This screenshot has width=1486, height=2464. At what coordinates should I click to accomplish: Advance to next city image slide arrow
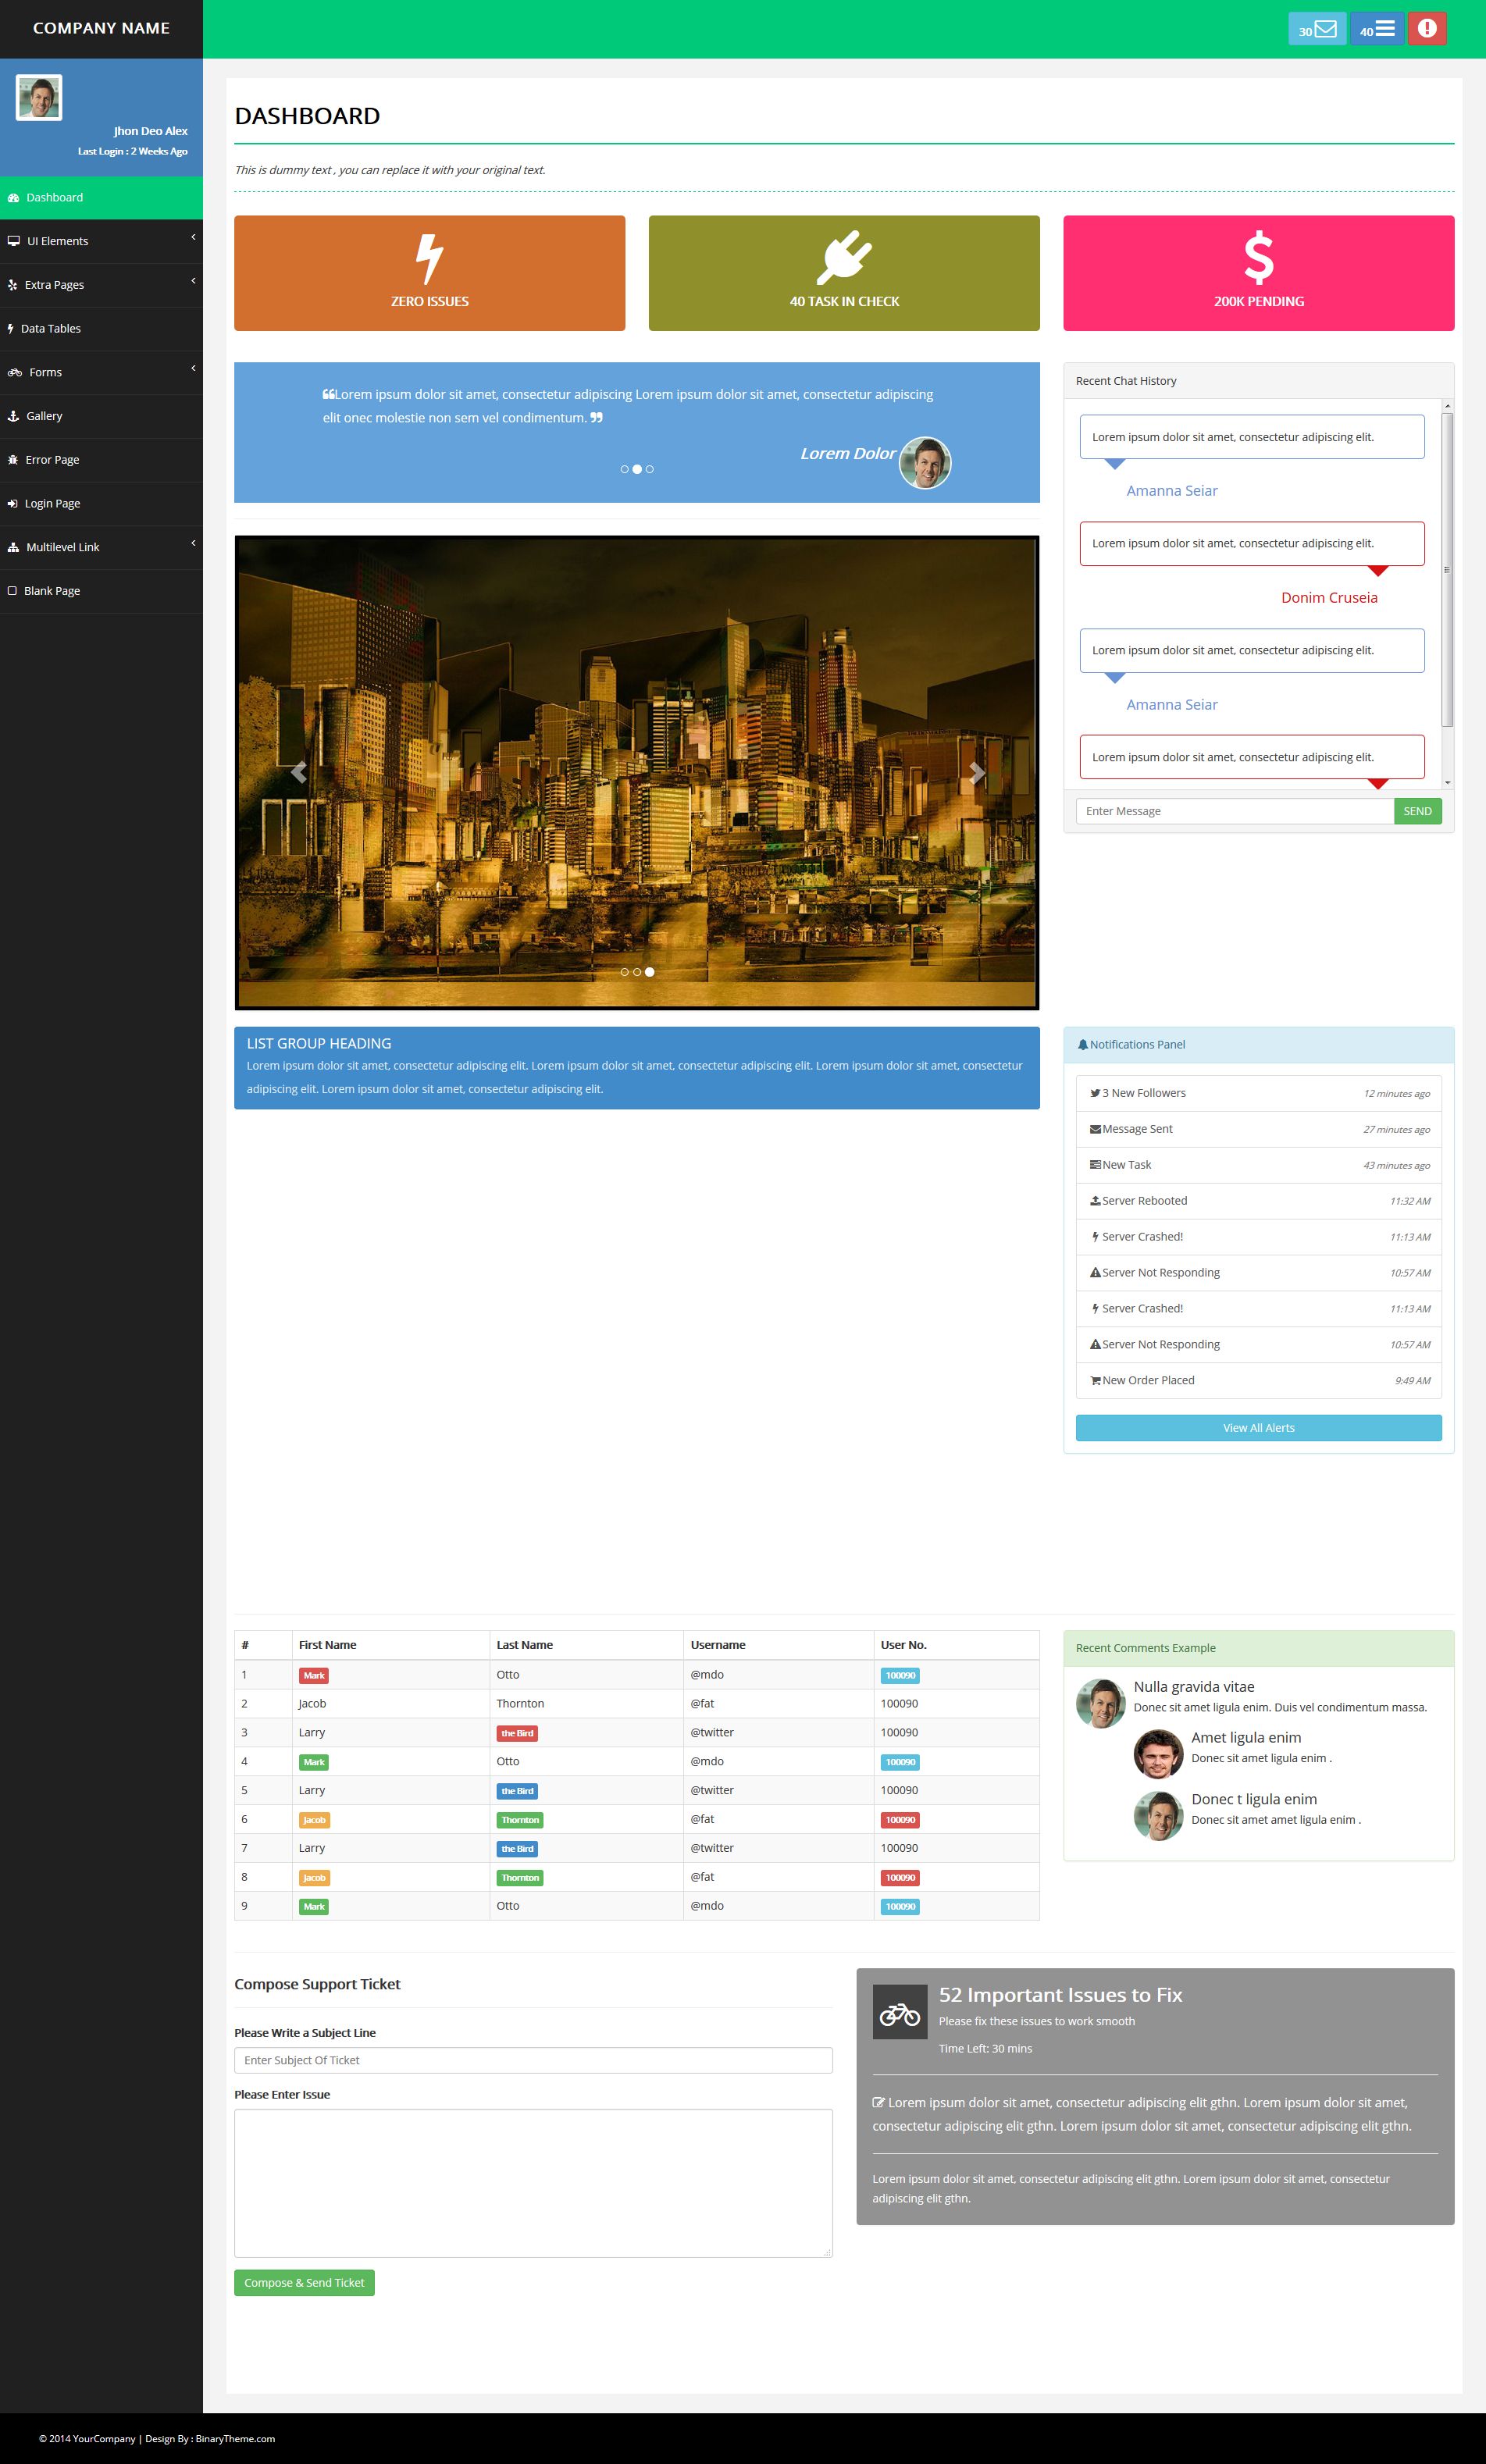977,772
